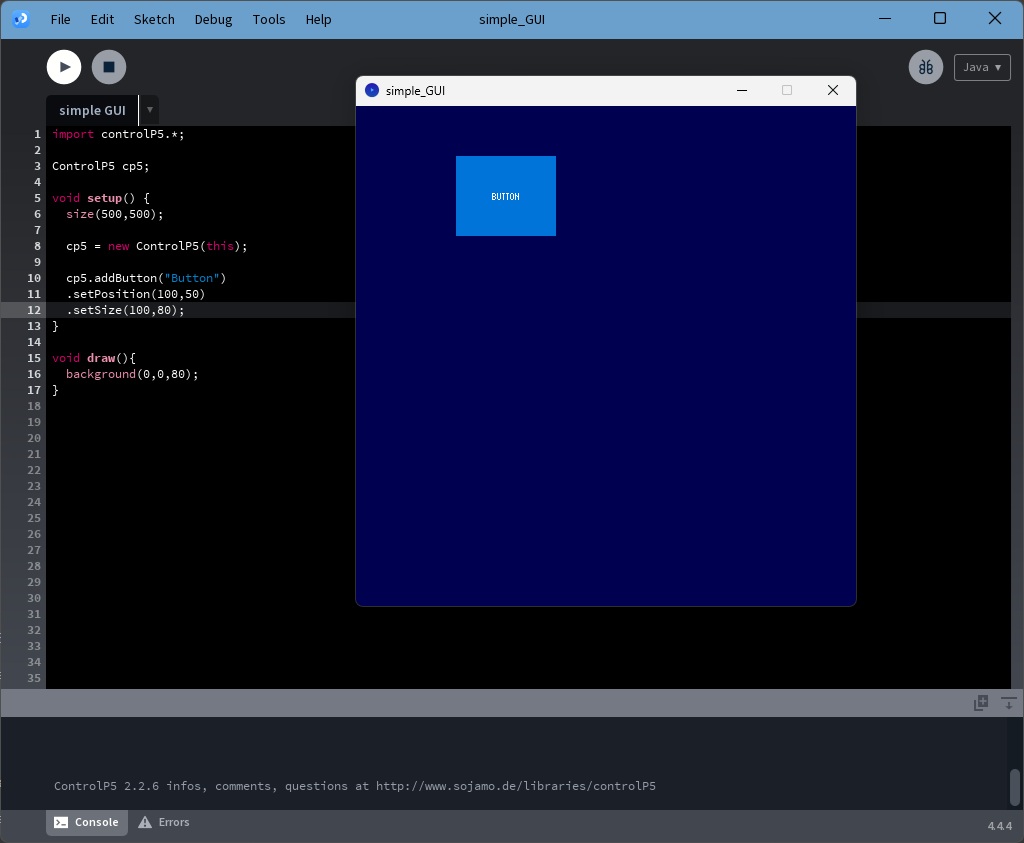Click the "import controlP5.*;" code line
The width and height of the screenshot is (1024, 843).
click(x=118, y=134)
